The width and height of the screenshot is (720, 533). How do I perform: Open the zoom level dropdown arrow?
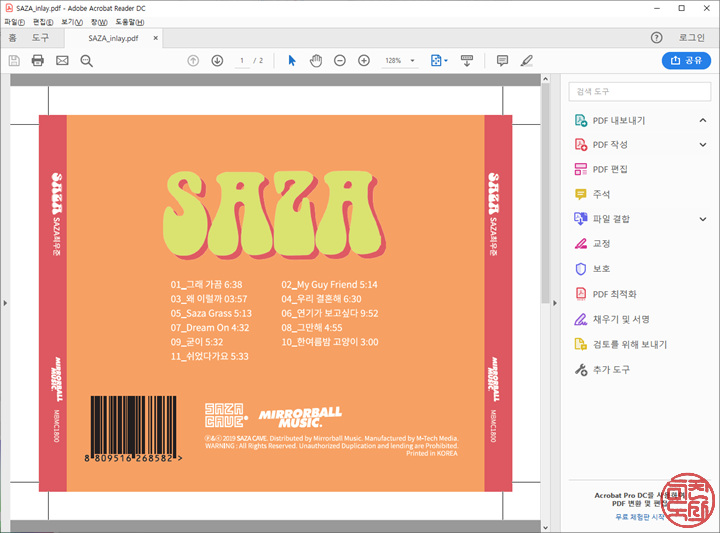(x=412, y=61)
